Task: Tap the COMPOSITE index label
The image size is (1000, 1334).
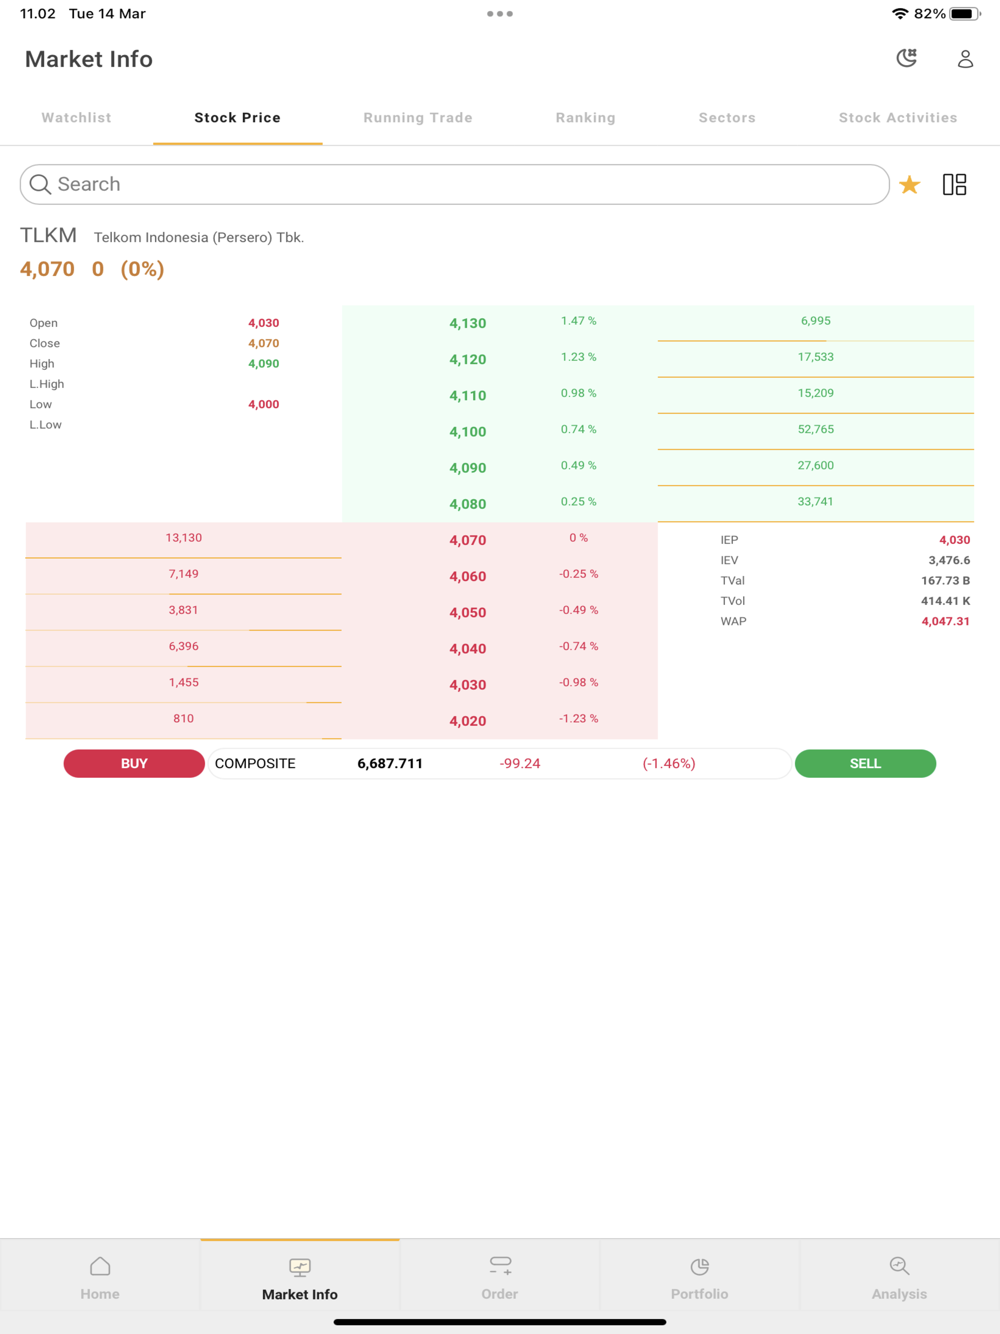Action: click(255, 763)
